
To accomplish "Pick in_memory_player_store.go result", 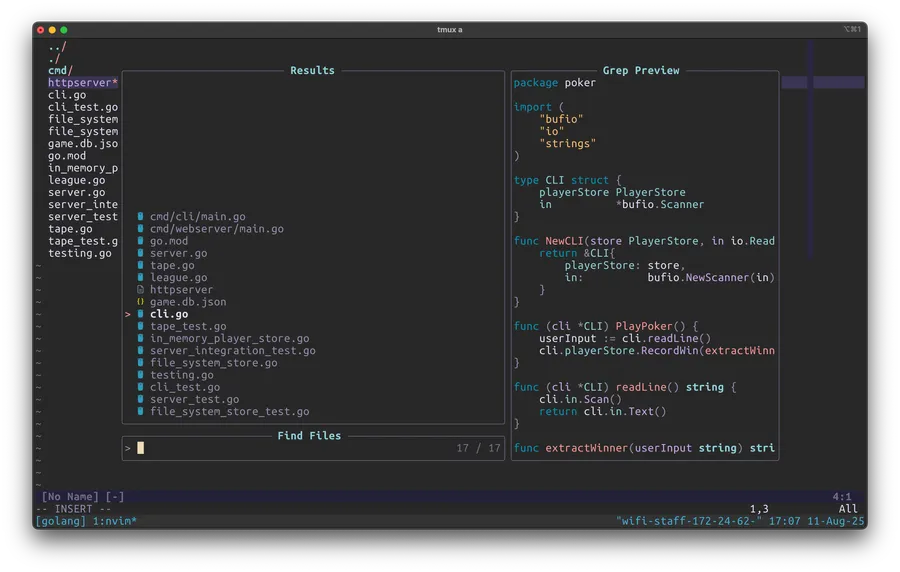I will pos(230,338).
